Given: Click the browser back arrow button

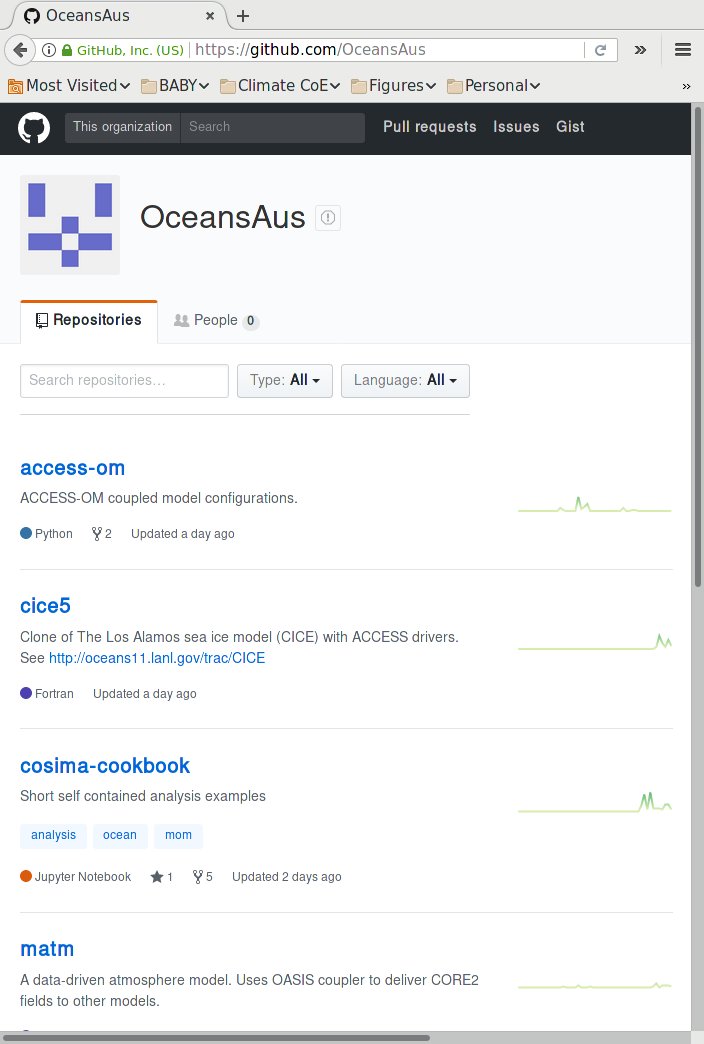Looking at the screenshot, I should [21, 50].
